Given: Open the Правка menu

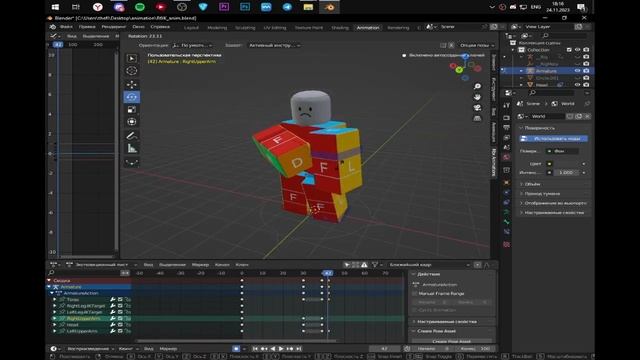Looking at the screenshot, I should click(87, 27).
